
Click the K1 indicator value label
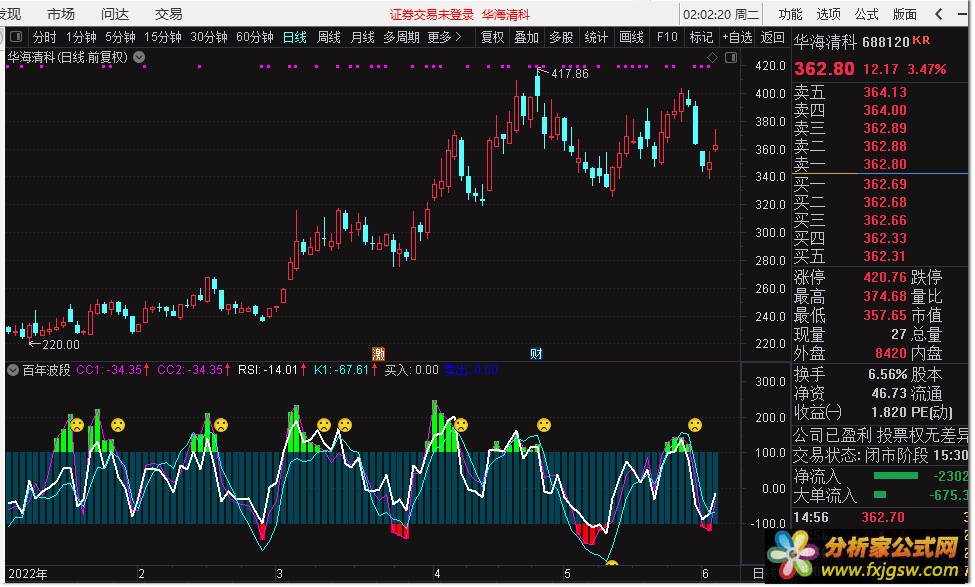pyautogui.click(x=345, y=370)
